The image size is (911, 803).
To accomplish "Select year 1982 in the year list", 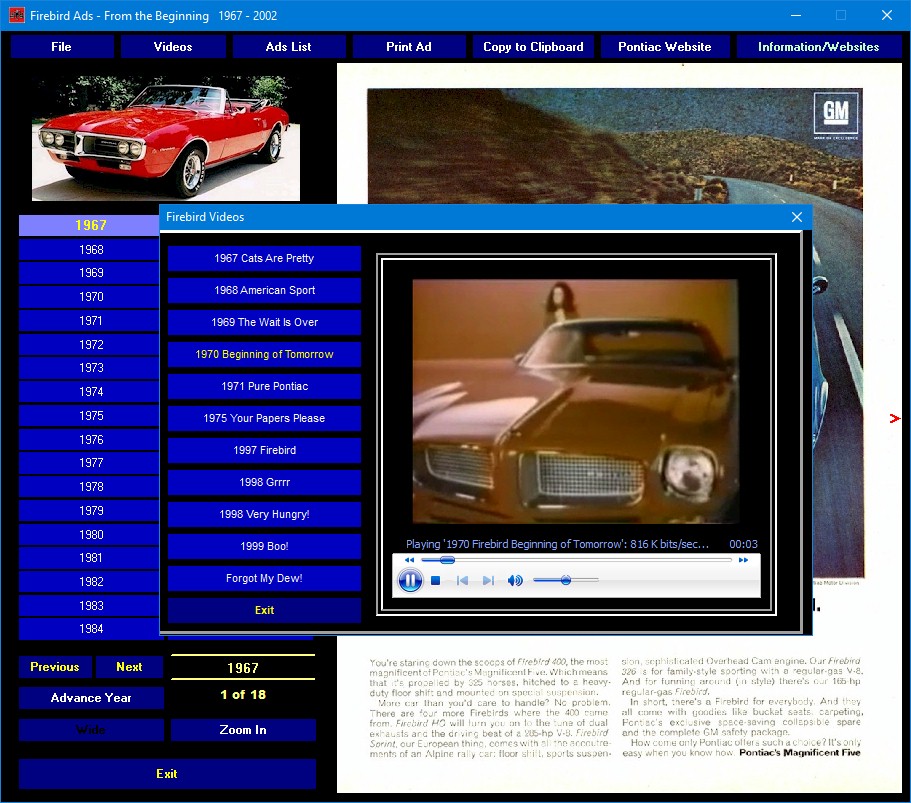I will coord(89,581).
